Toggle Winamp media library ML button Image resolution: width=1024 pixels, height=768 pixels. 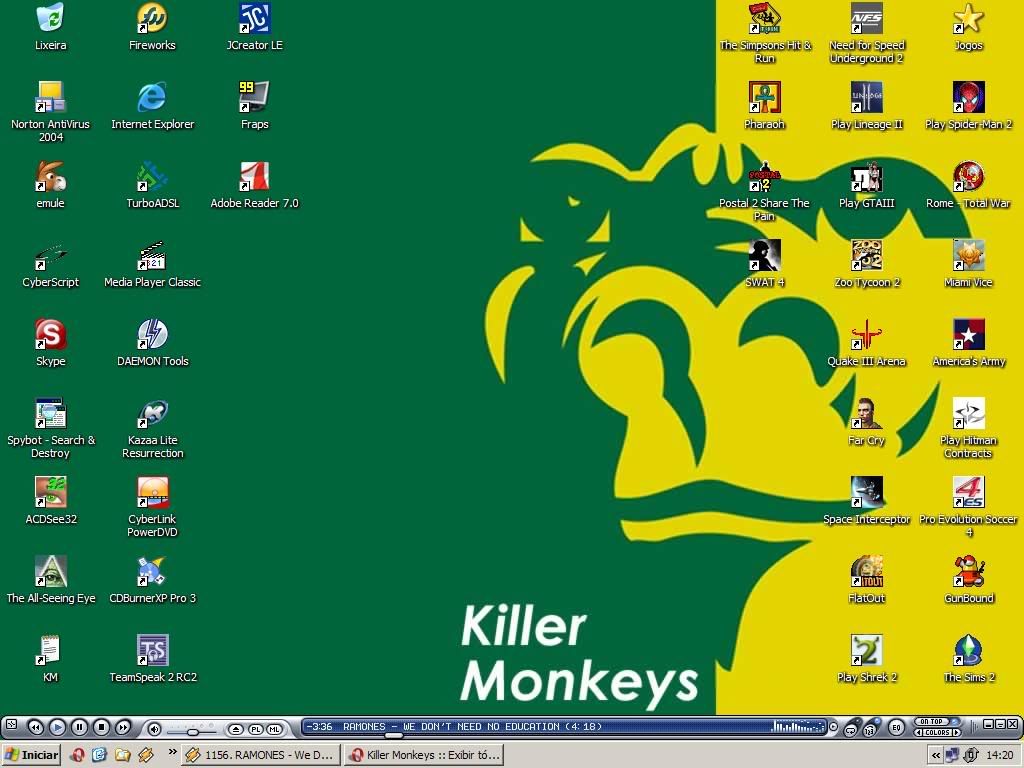tap(273, 728)
